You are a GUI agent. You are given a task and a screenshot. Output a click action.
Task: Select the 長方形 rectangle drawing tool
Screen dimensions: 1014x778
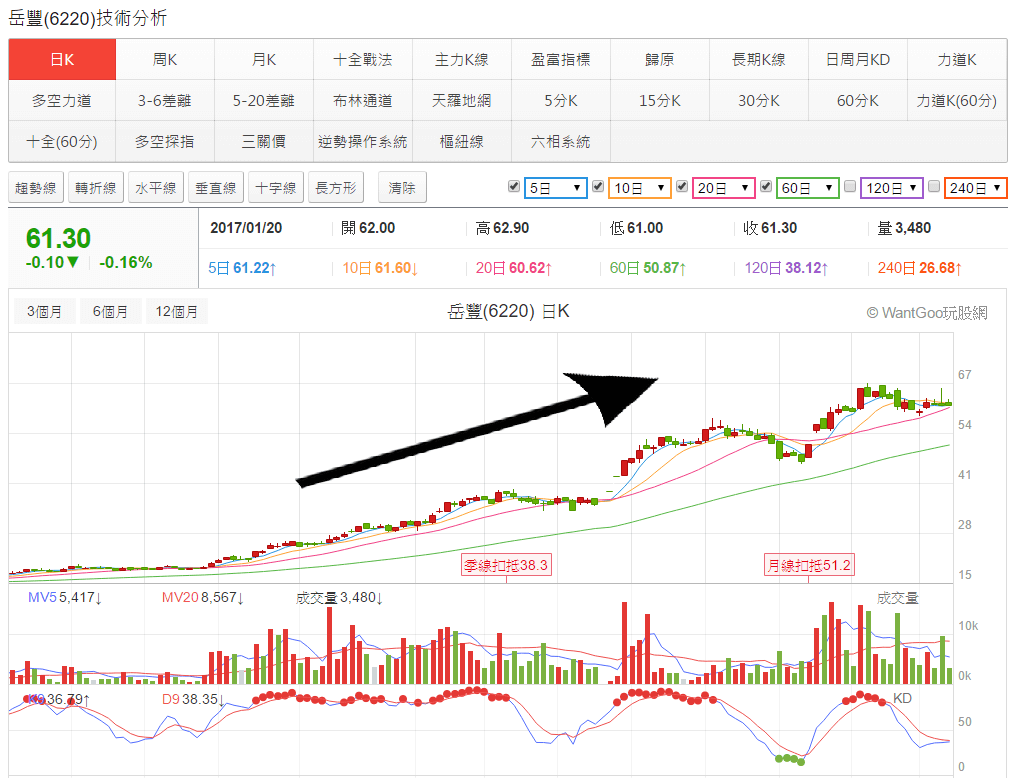click(334, 187)
